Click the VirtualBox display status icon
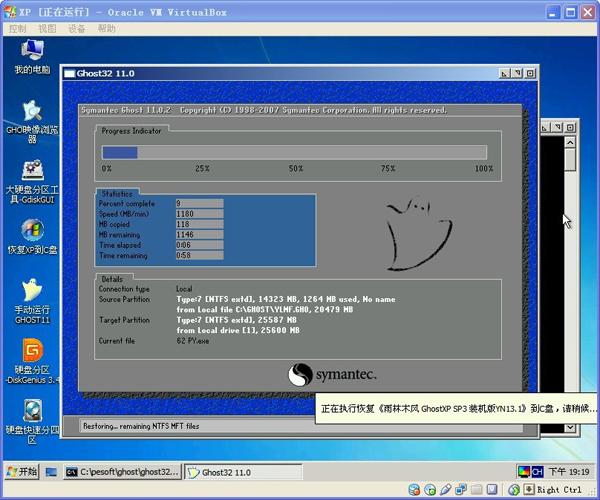This screenshot has height=500, width=600. (492, 490)
